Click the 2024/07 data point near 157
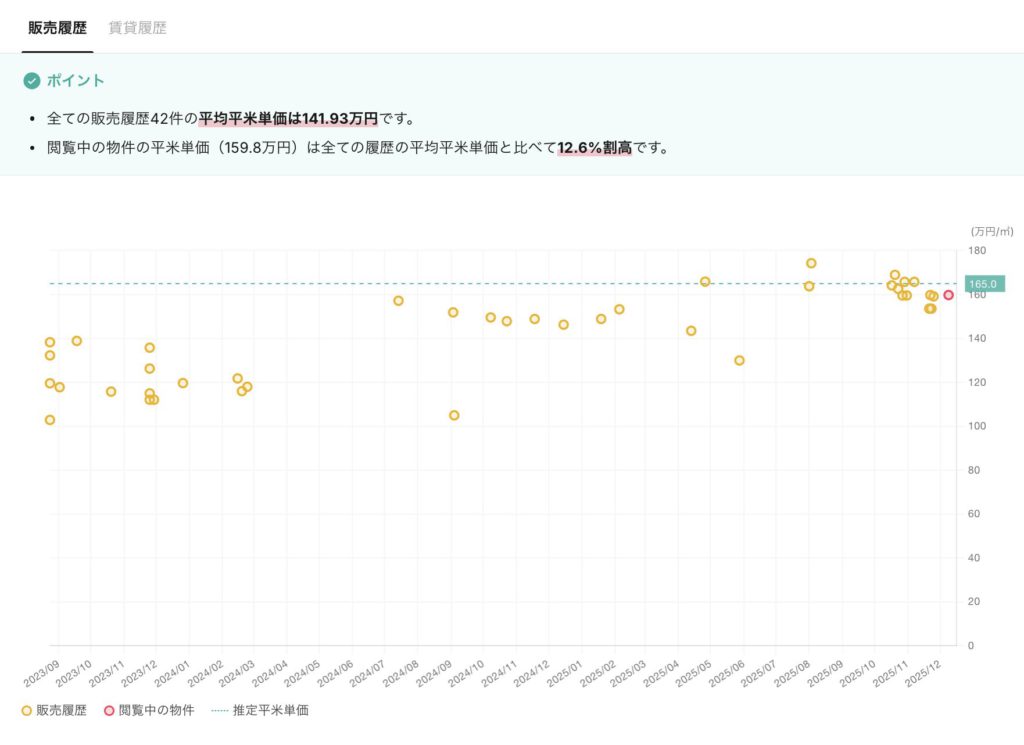Image resolution: width=1024 pixels, height=745 pixels. (x=398, y=300)
